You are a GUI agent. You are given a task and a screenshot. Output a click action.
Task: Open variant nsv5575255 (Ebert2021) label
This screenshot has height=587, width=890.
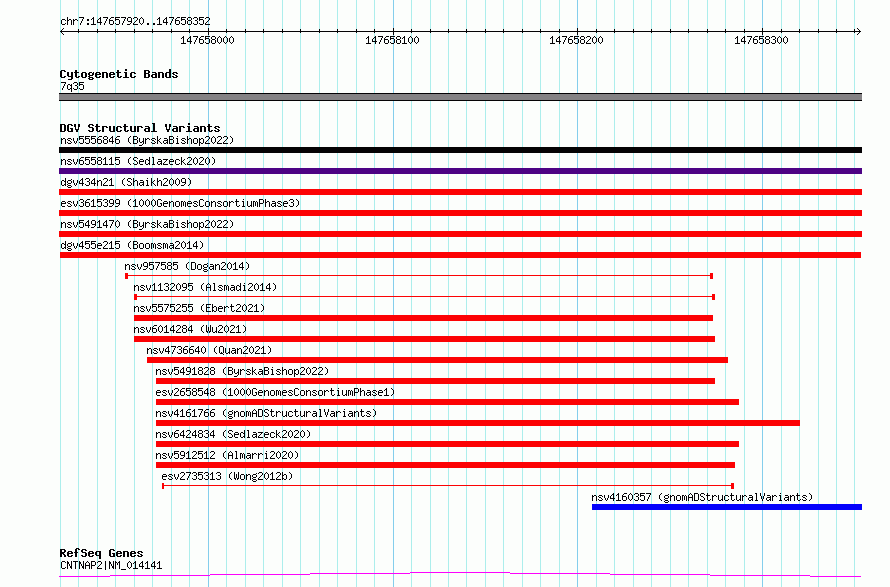tap(199, 308)
